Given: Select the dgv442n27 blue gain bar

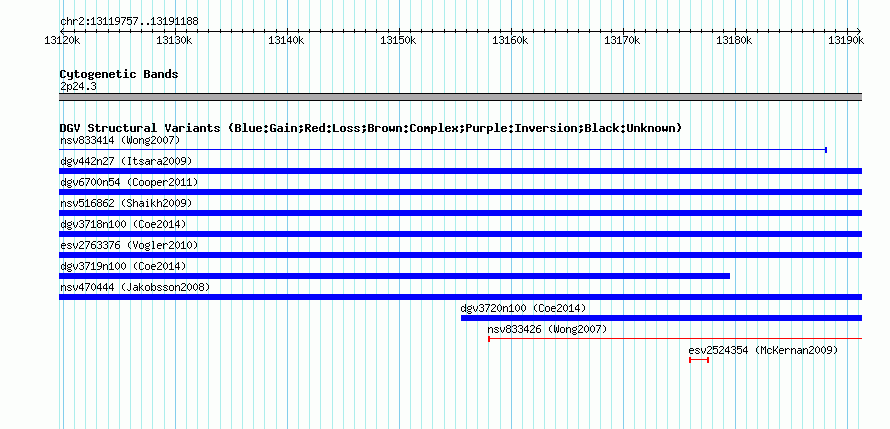Looking at the screenshot, I should 460,171.
